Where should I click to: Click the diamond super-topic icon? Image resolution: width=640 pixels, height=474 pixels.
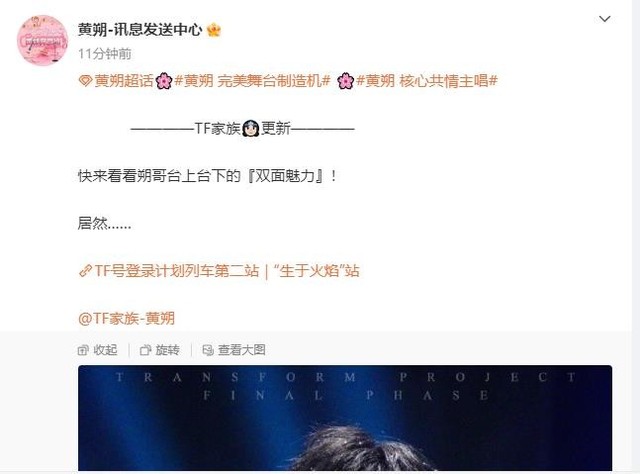coord(85,81)
